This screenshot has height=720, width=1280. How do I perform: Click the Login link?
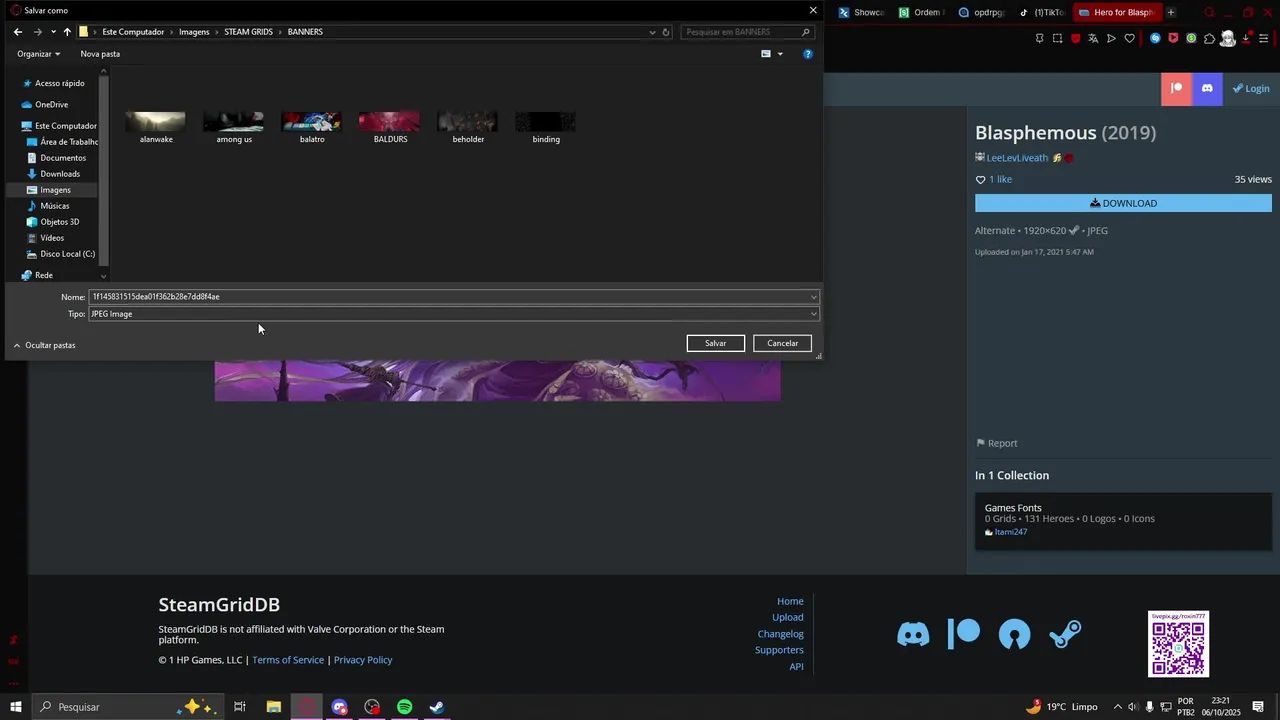[1251, 89]
